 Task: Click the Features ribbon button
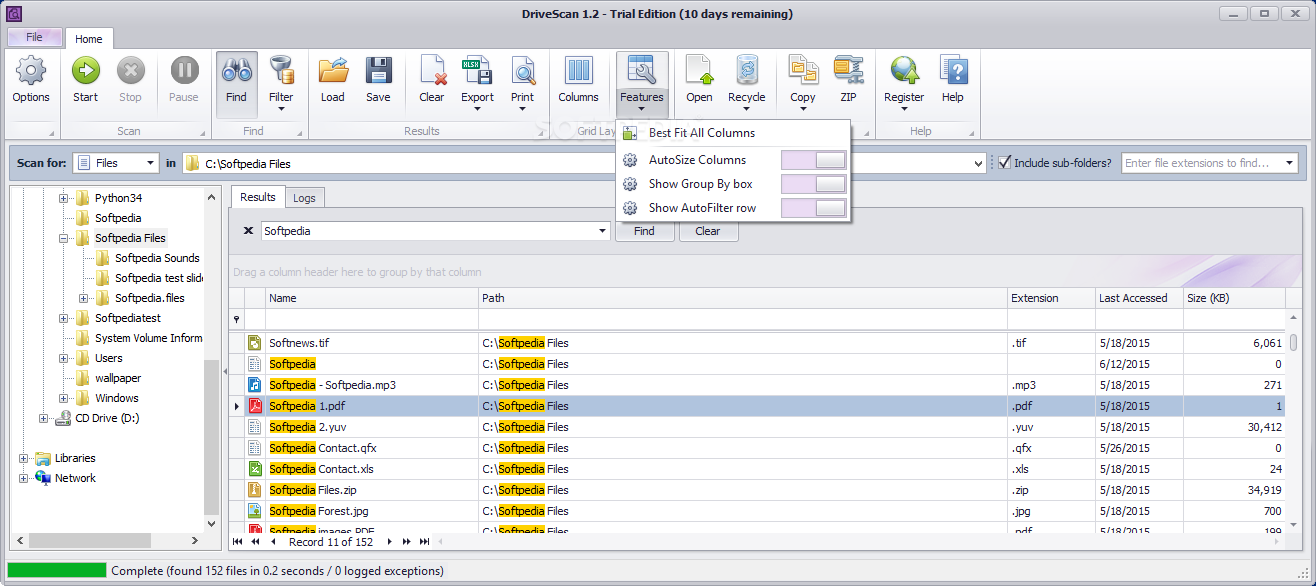[x=642, y=85]
